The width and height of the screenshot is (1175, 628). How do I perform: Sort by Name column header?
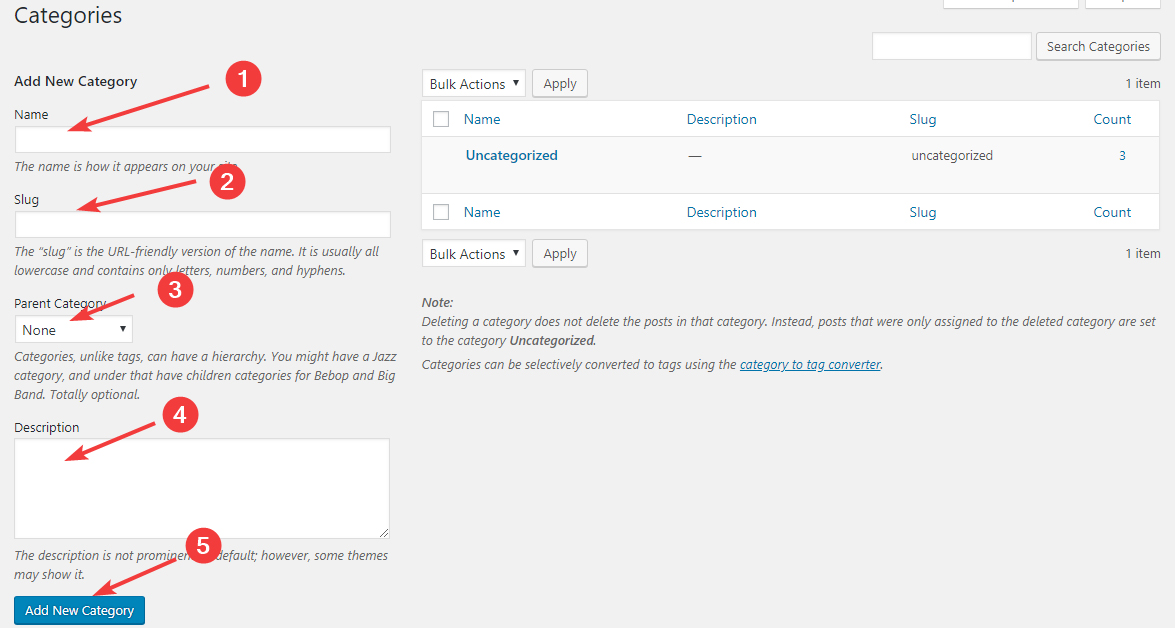tap(482, 119)
